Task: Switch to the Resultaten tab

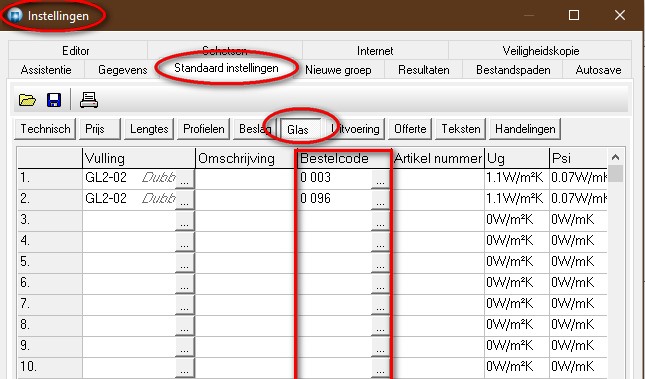Action: click(x=423, y=70)
